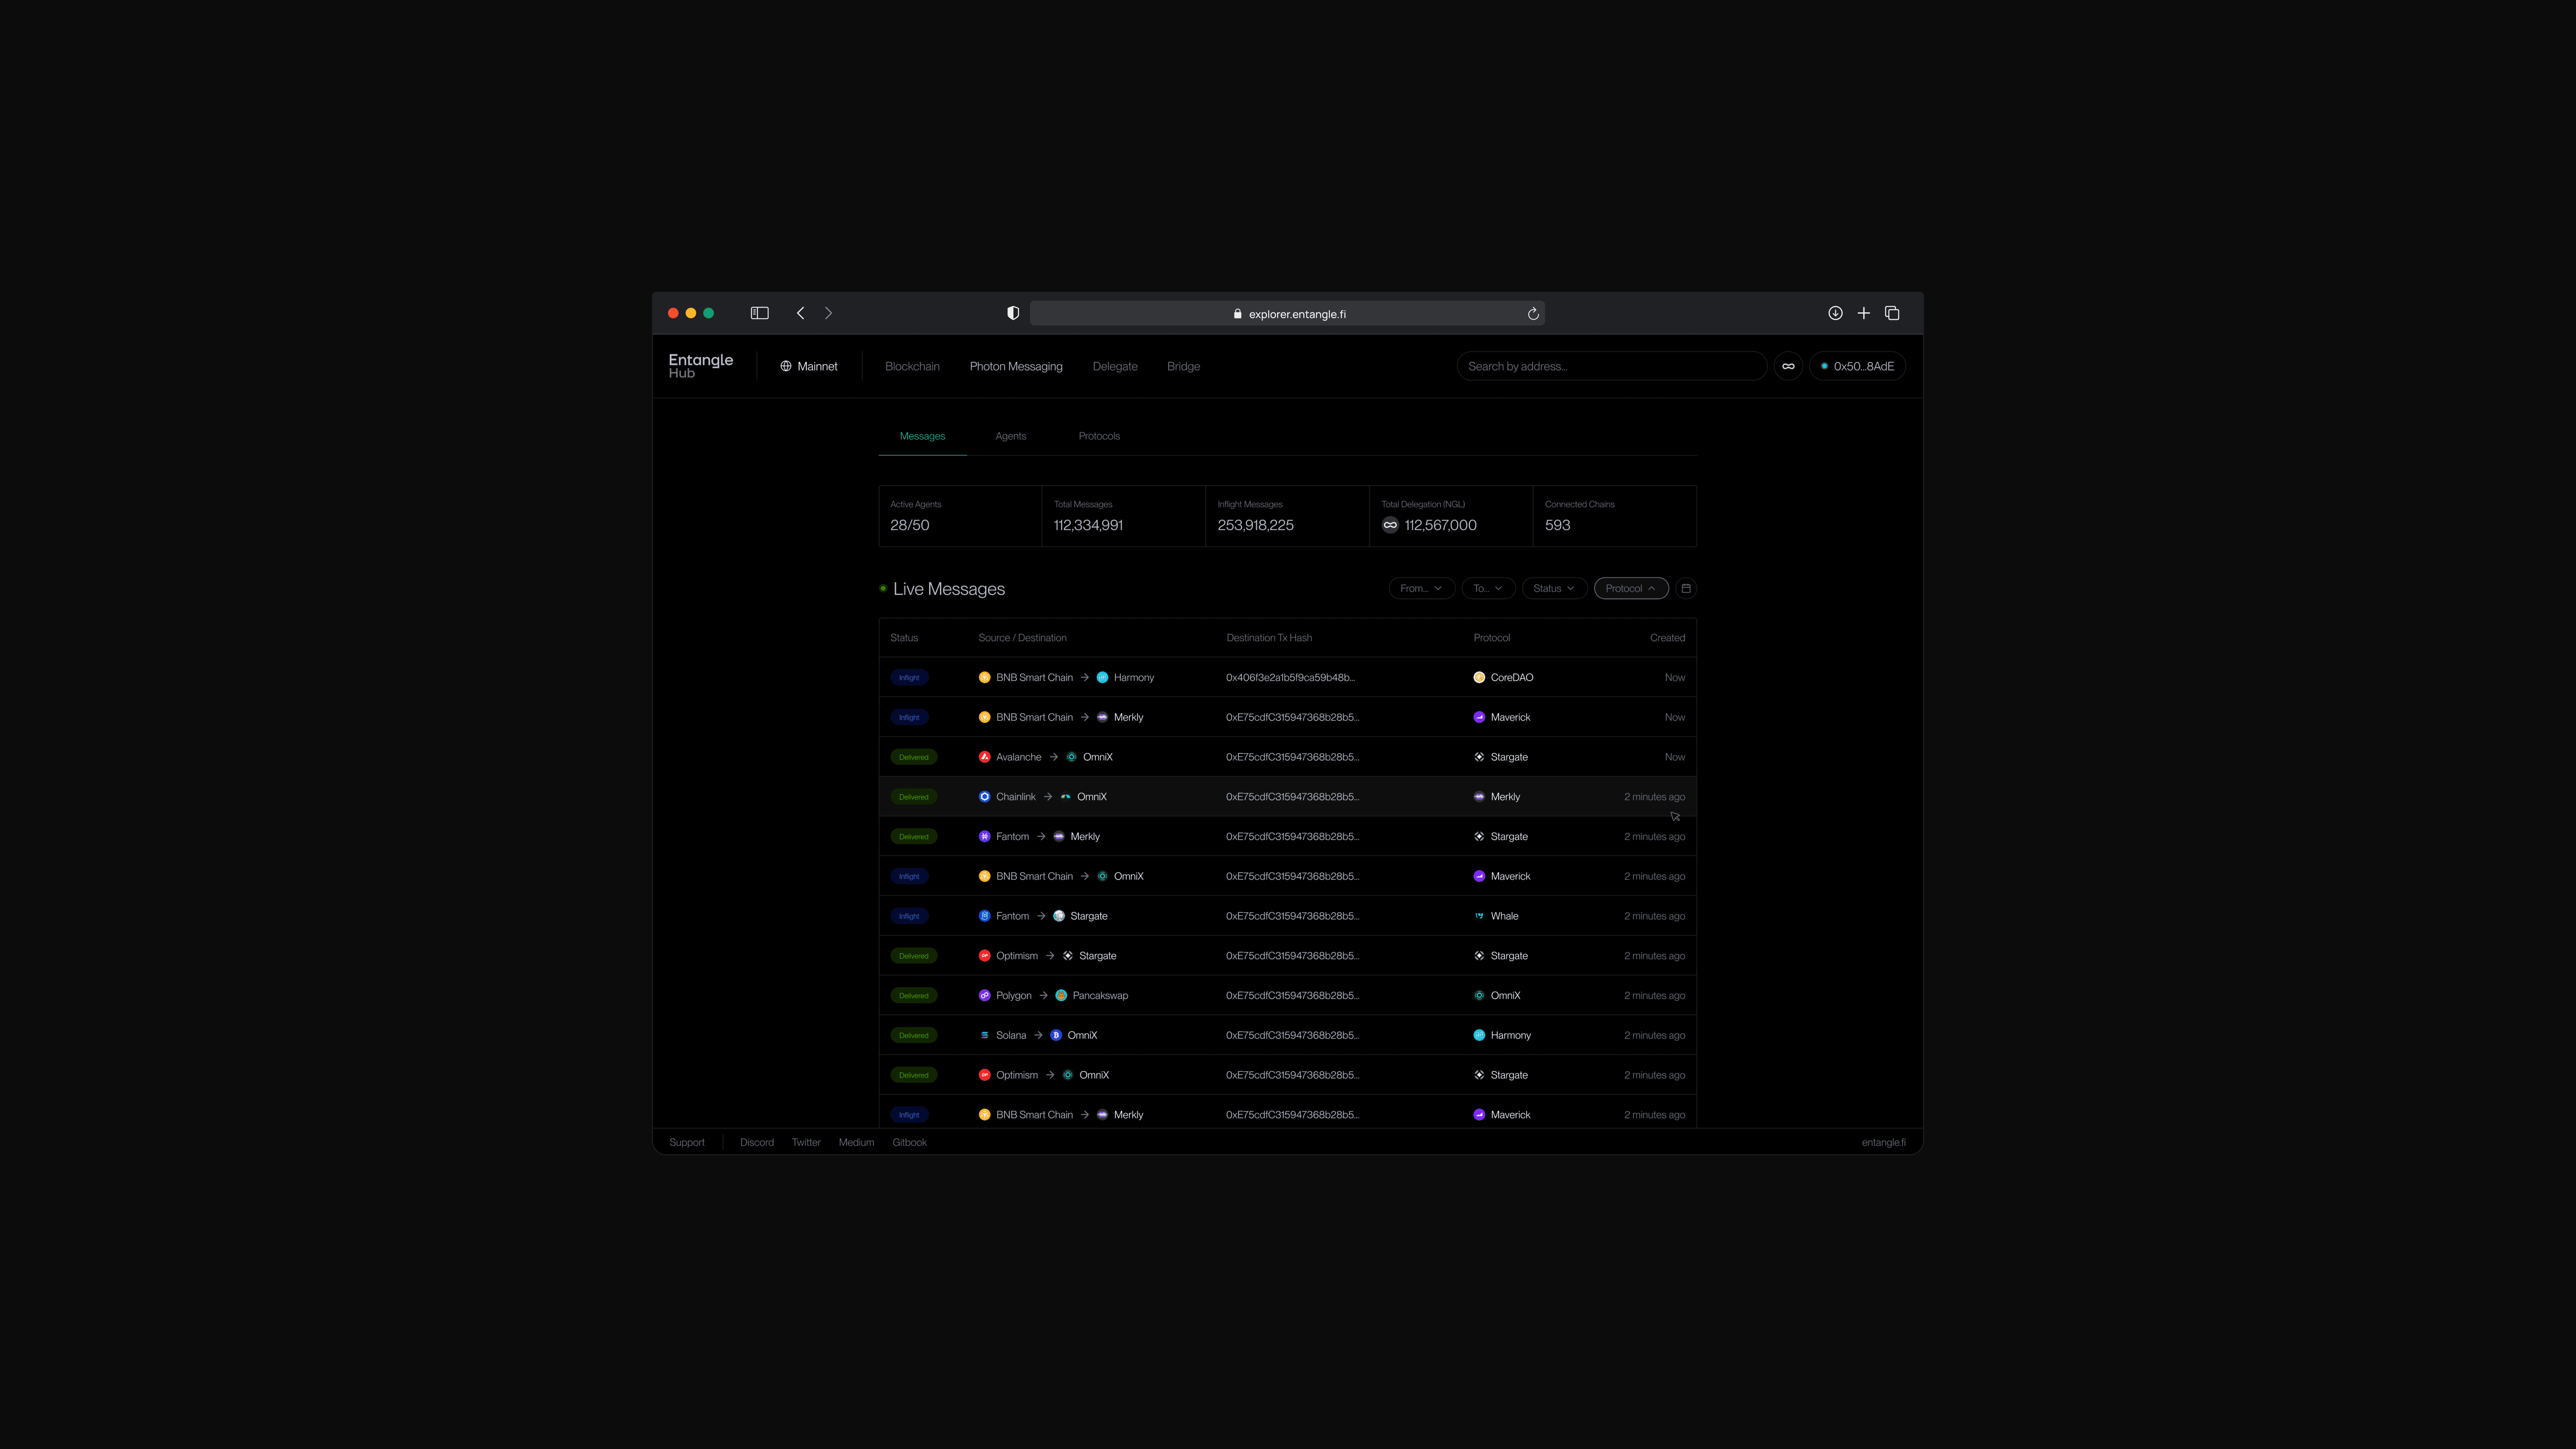
Task: Open a new tab with plus icon
Action: coord(1863,313)
